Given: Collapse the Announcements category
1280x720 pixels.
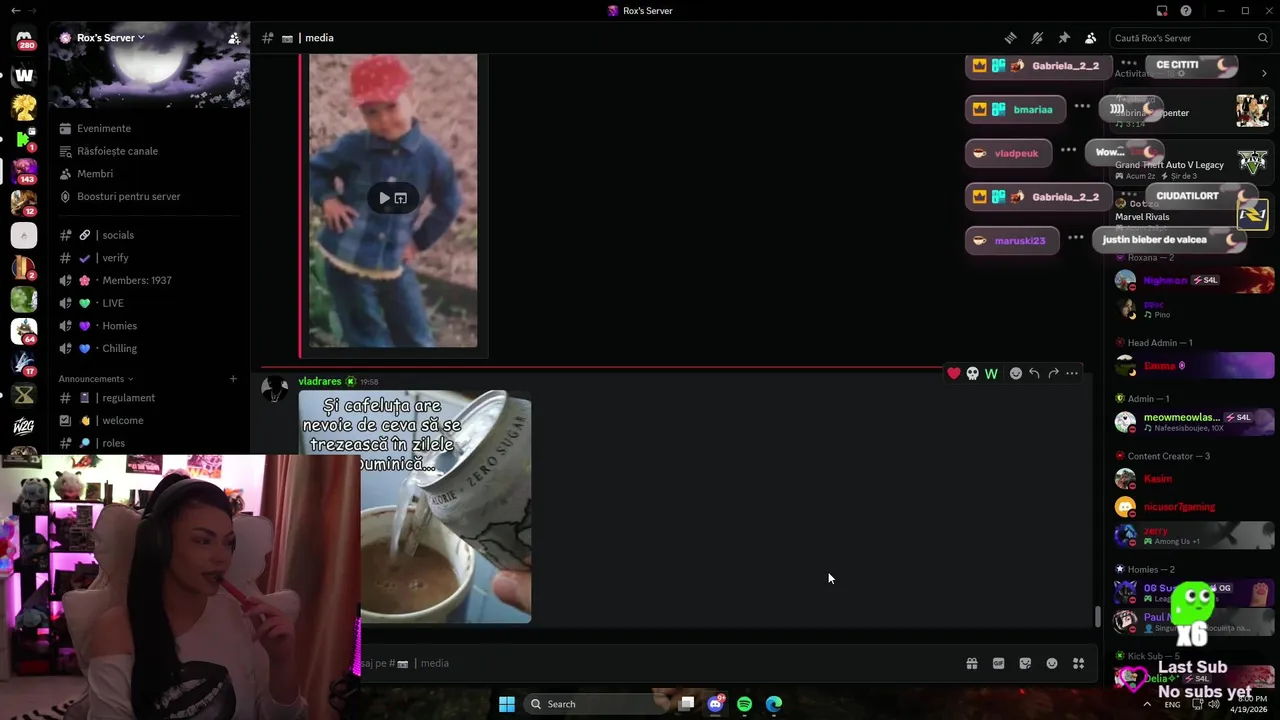Looking at the screenshot, I should 96,379.
